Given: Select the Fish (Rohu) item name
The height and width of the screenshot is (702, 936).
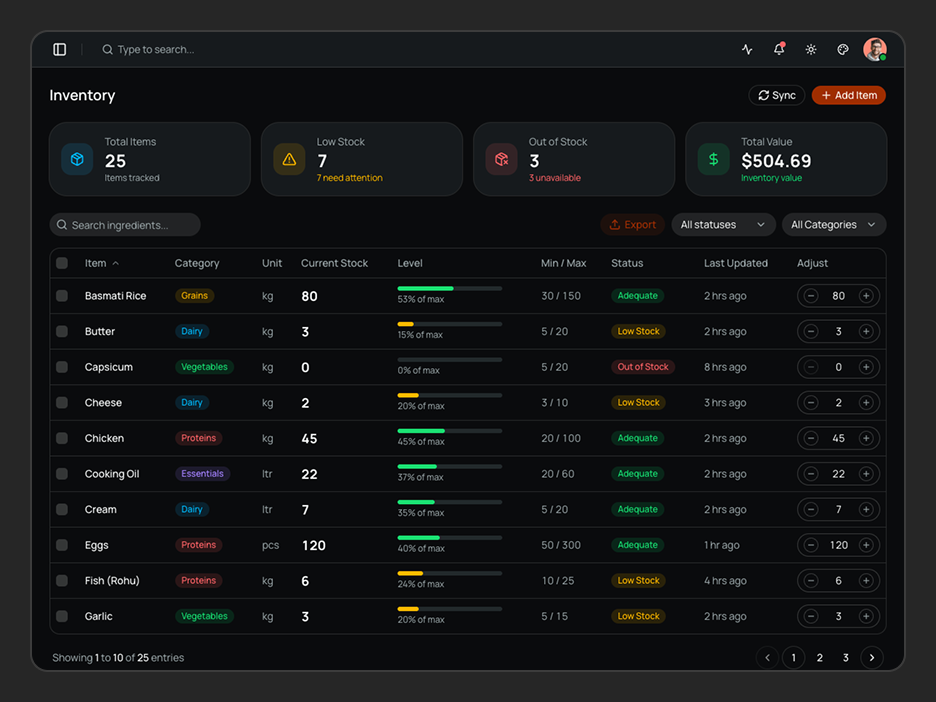Looking at the screenshot, I should pyautogui.click(x=112, y=581).
